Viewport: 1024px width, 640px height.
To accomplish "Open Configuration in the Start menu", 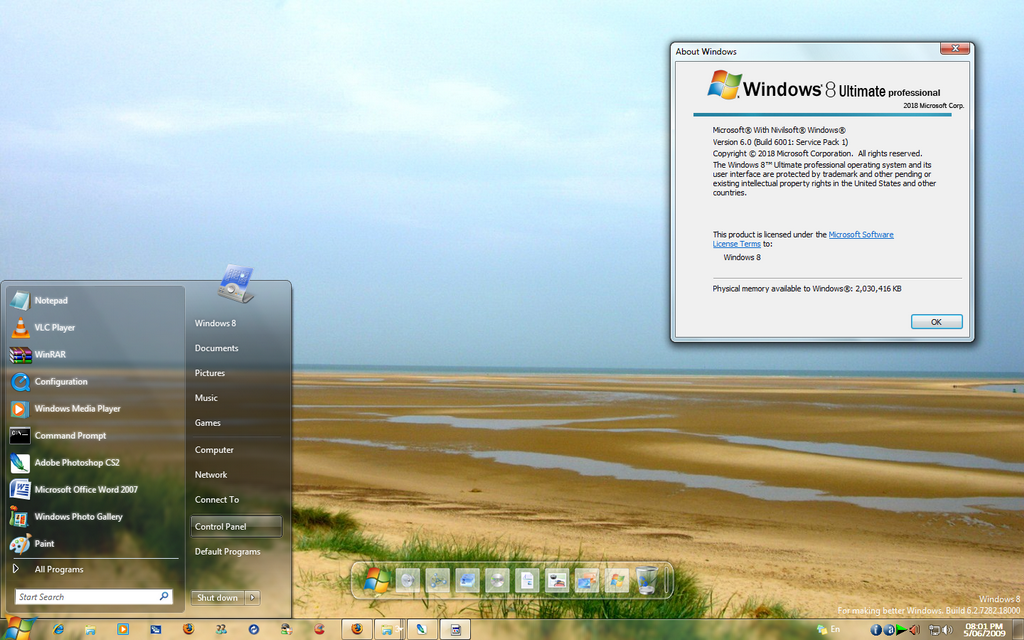I will pyautogui.click(x=94, y=381).
